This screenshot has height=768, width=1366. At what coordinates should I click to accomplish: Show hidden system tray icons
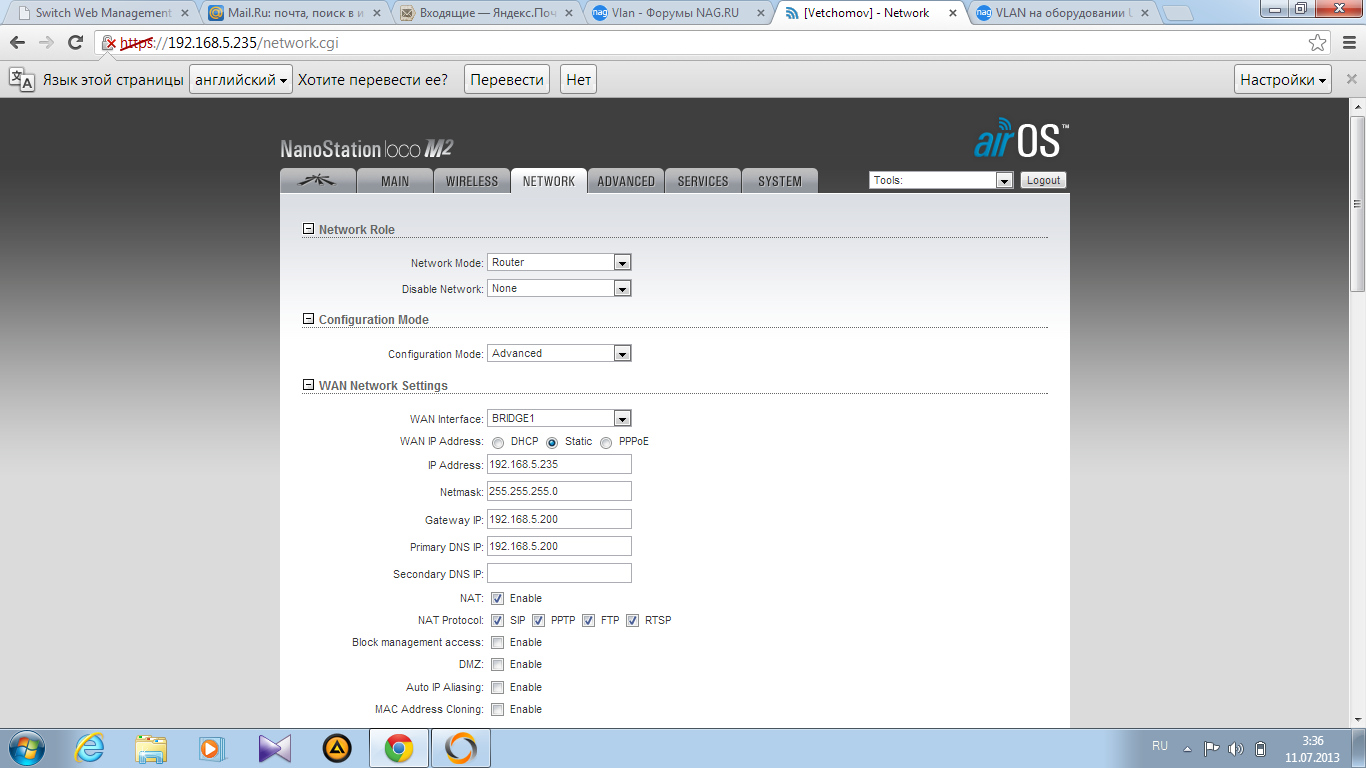[x=1187, y=748]
